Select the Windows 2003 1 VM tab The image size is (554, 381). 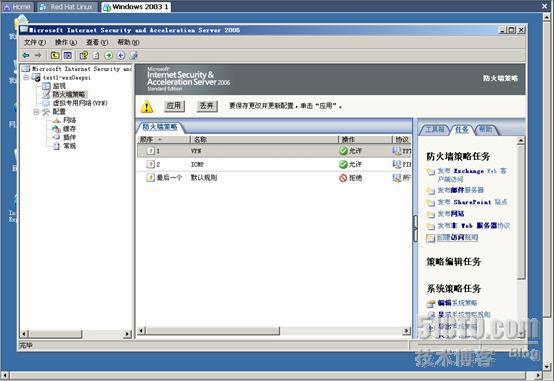tap(136, 7)
